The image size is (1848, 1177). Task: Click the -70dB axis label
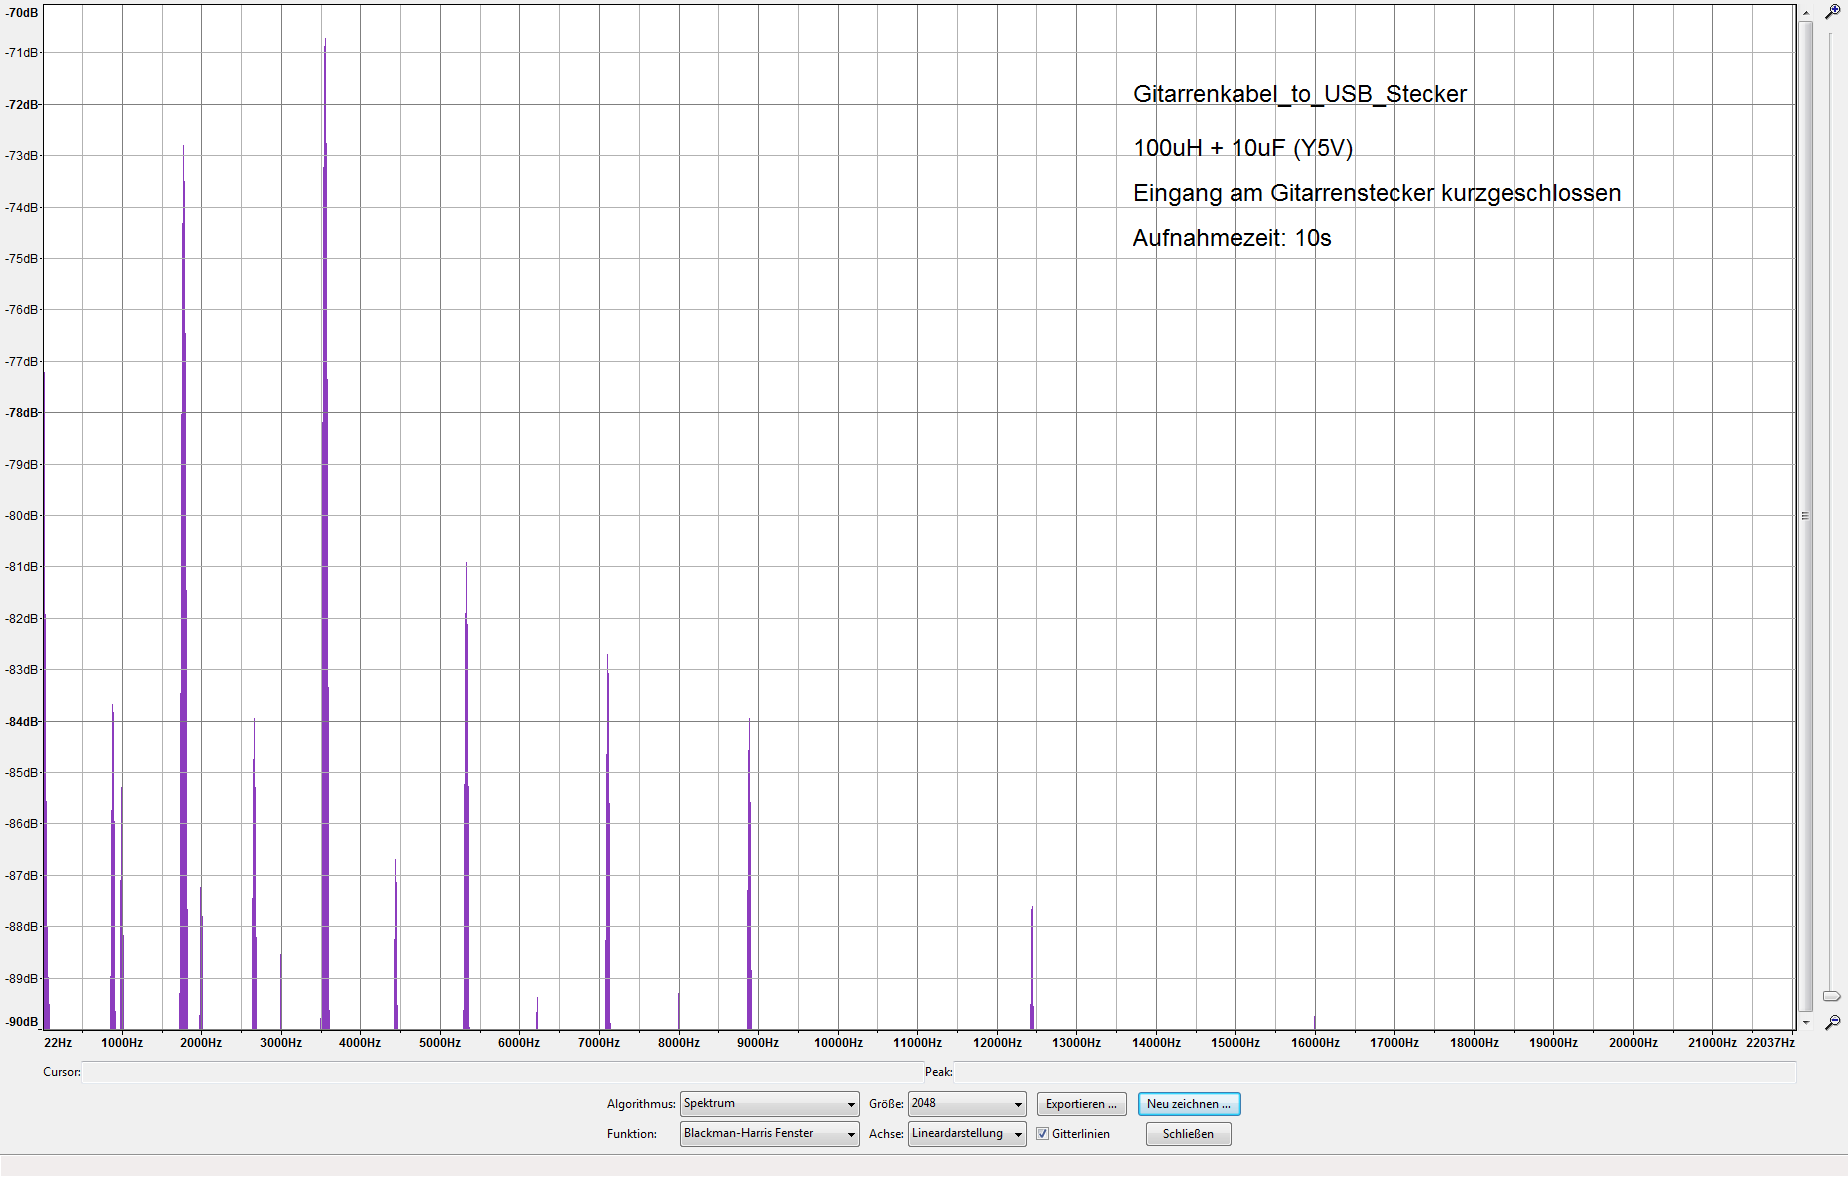click(x=22, y=13)
